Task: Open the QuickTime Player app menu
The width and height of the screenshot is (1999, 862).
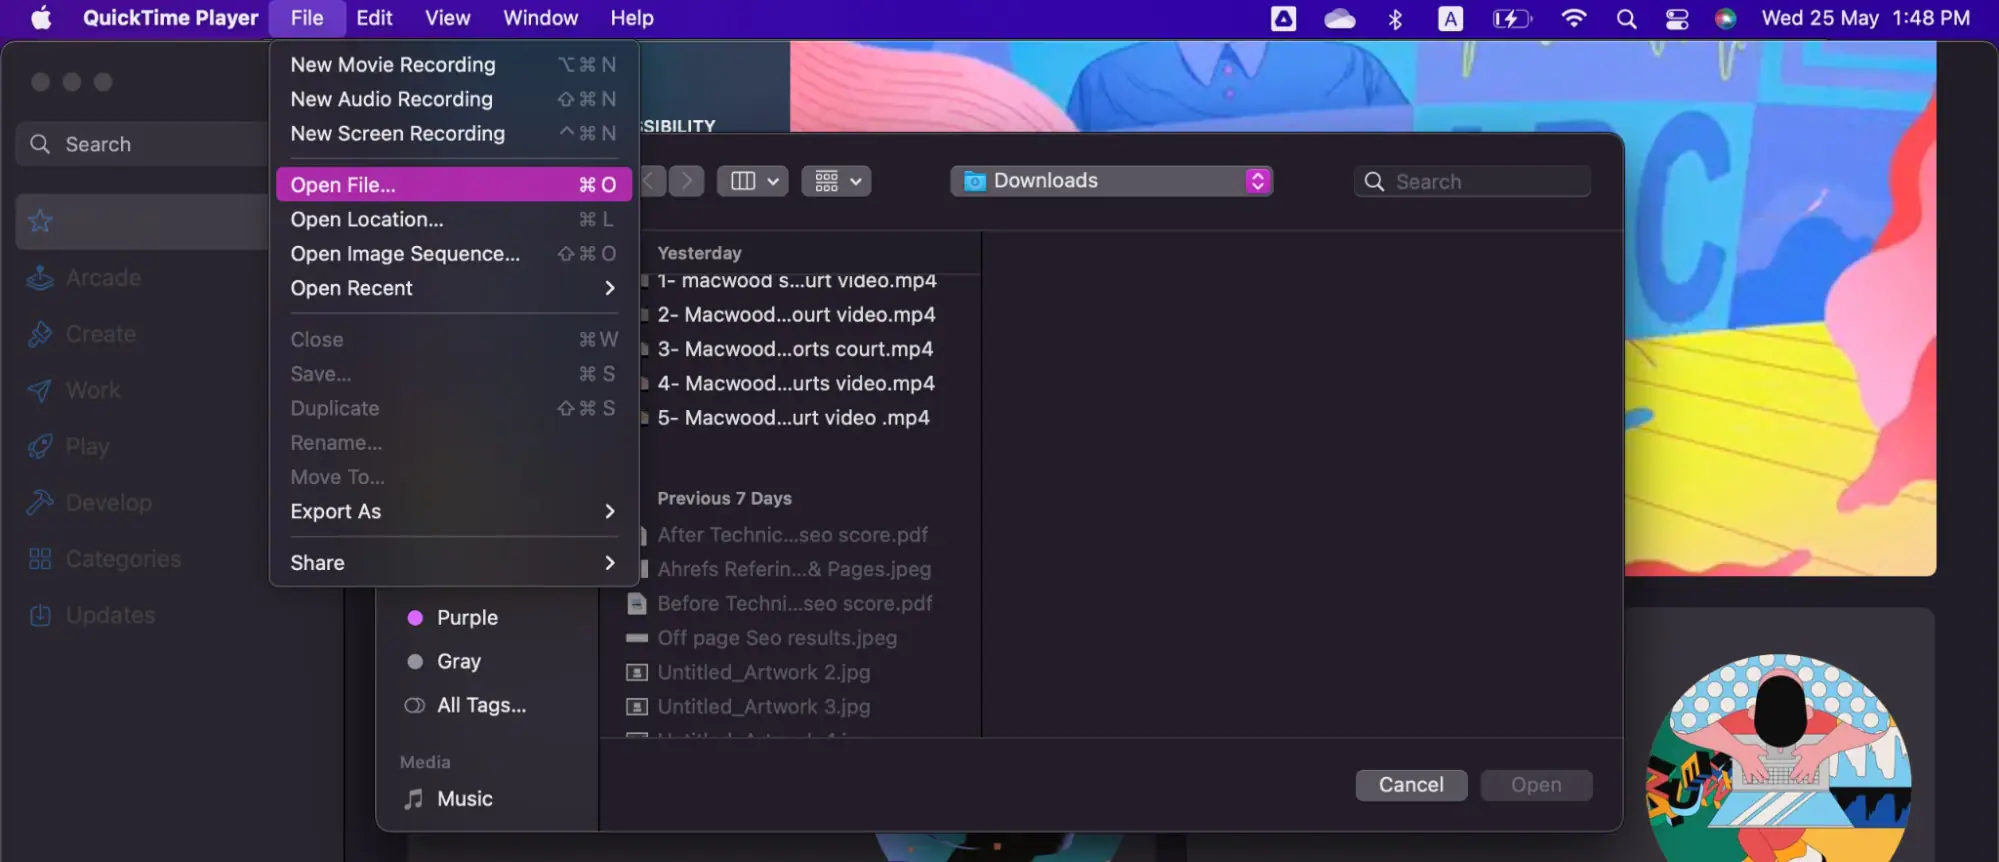Action: click(x=170, y=18)
